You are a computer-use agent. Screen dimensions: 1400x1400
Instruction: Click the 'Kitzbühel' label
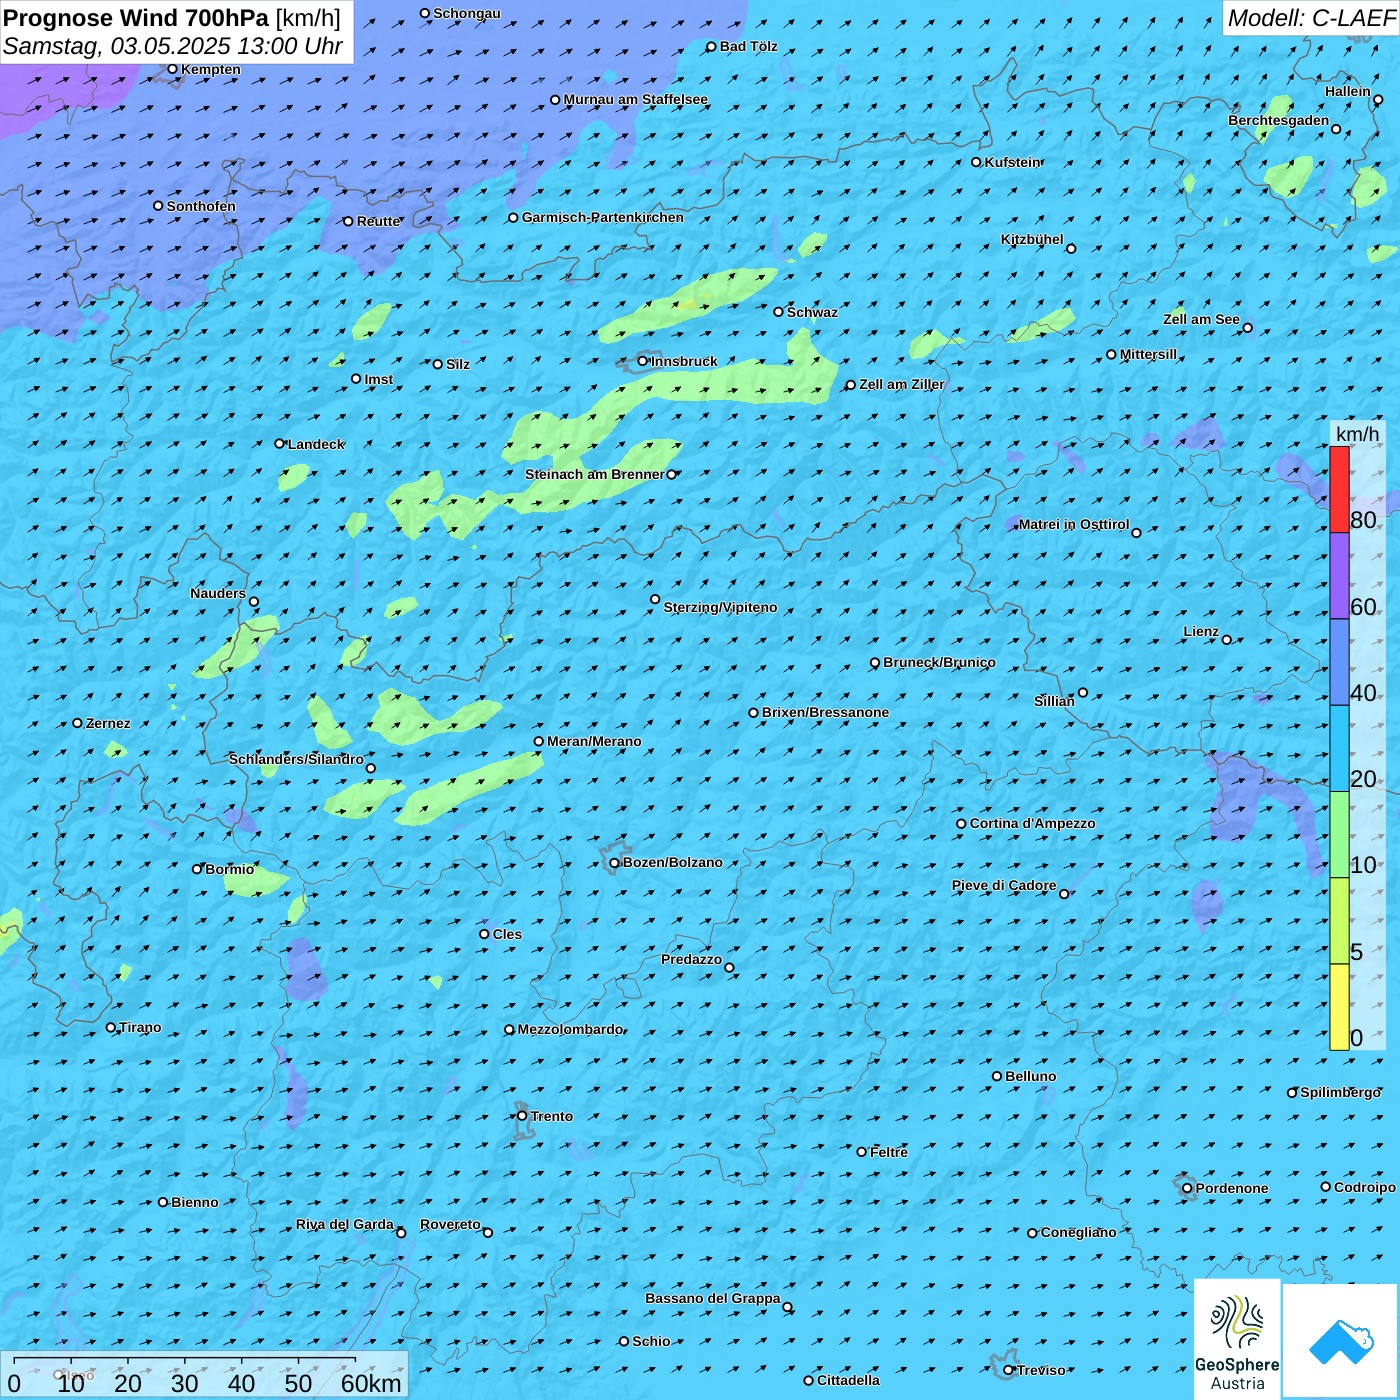[x=1032, y=239]
